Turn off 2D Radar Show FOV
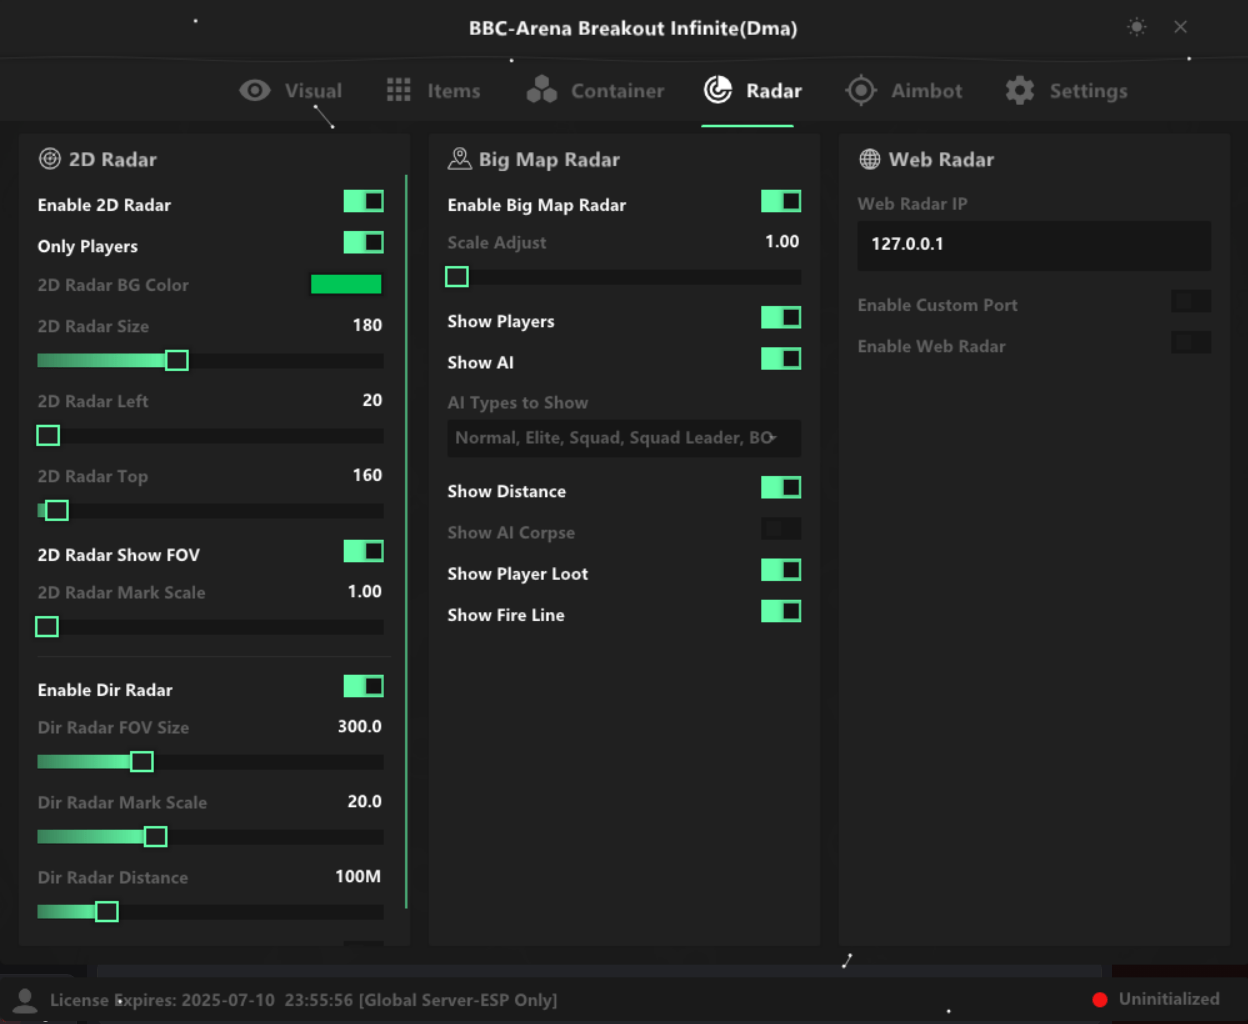This screenshot has height=1024, width=1248. tap(364, 552)
